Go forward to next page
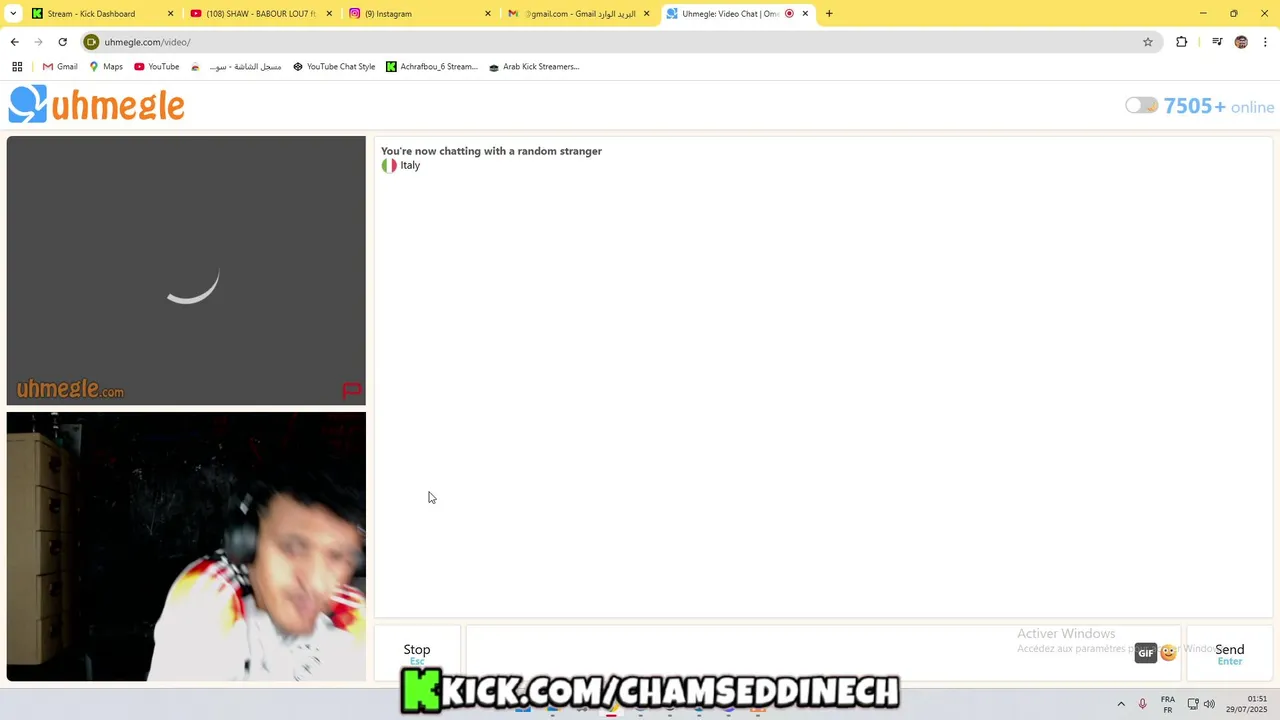 39,42
